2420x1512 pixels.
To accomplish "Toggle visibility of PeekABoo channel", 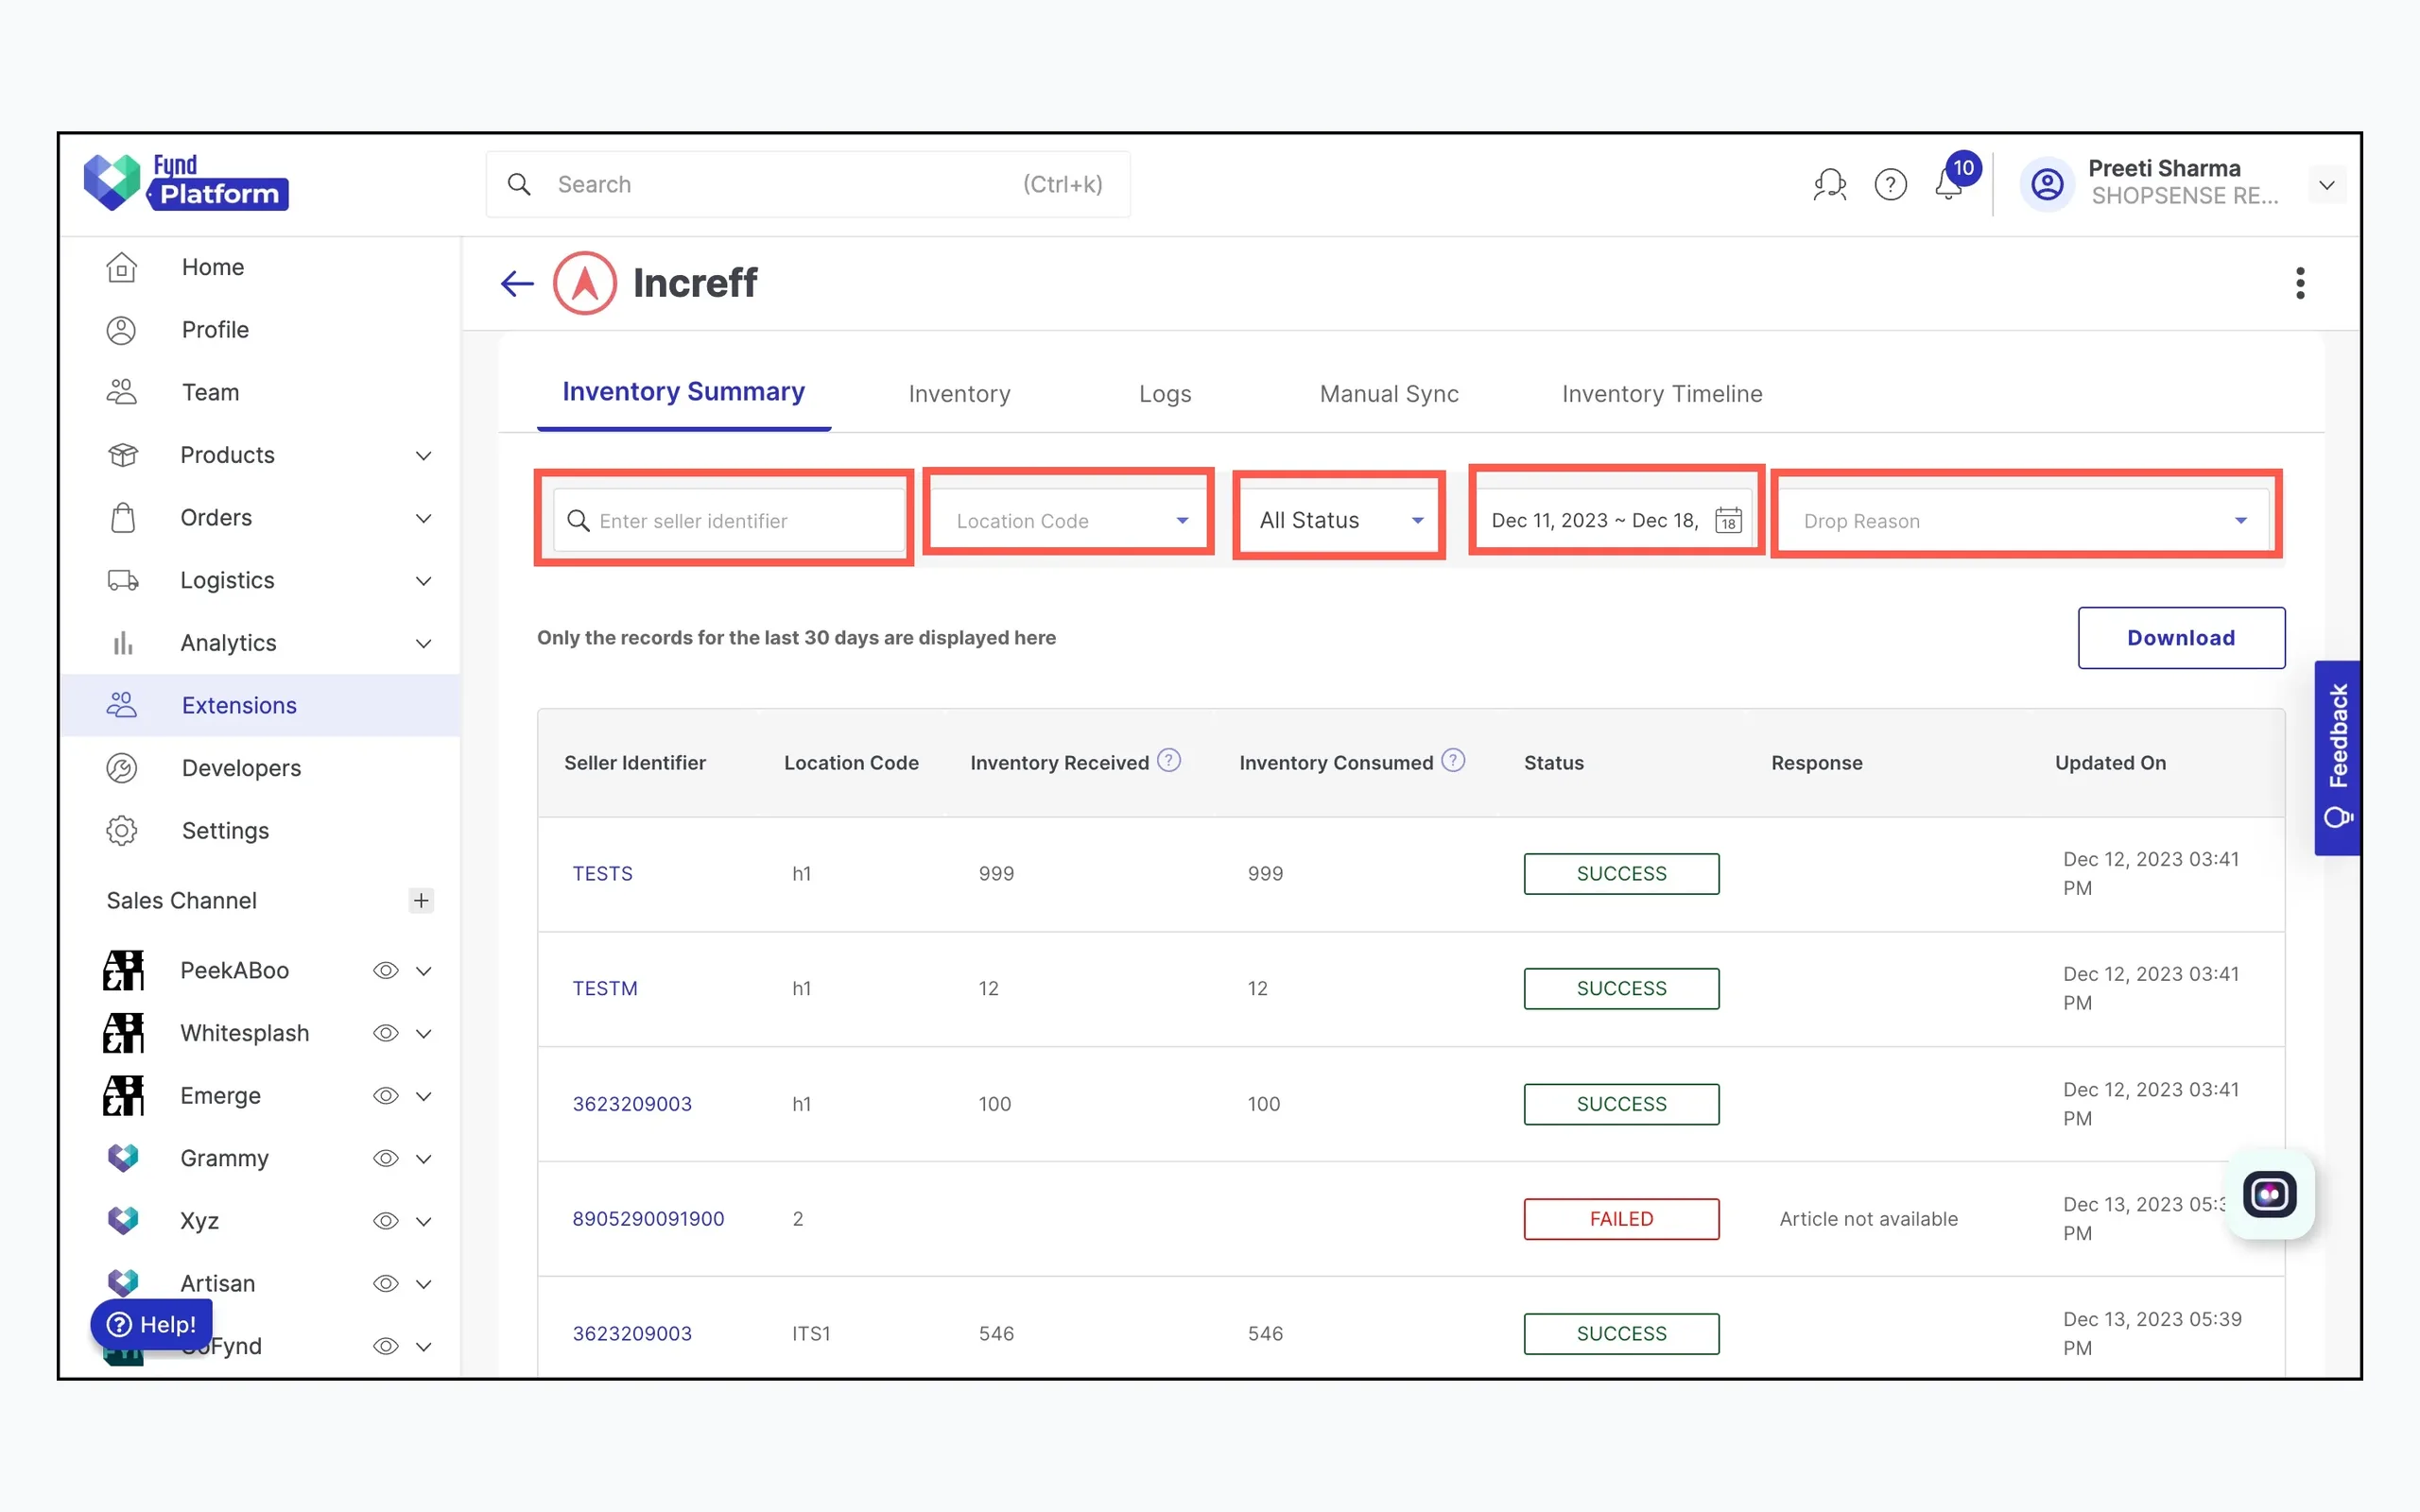I will 386,970.
